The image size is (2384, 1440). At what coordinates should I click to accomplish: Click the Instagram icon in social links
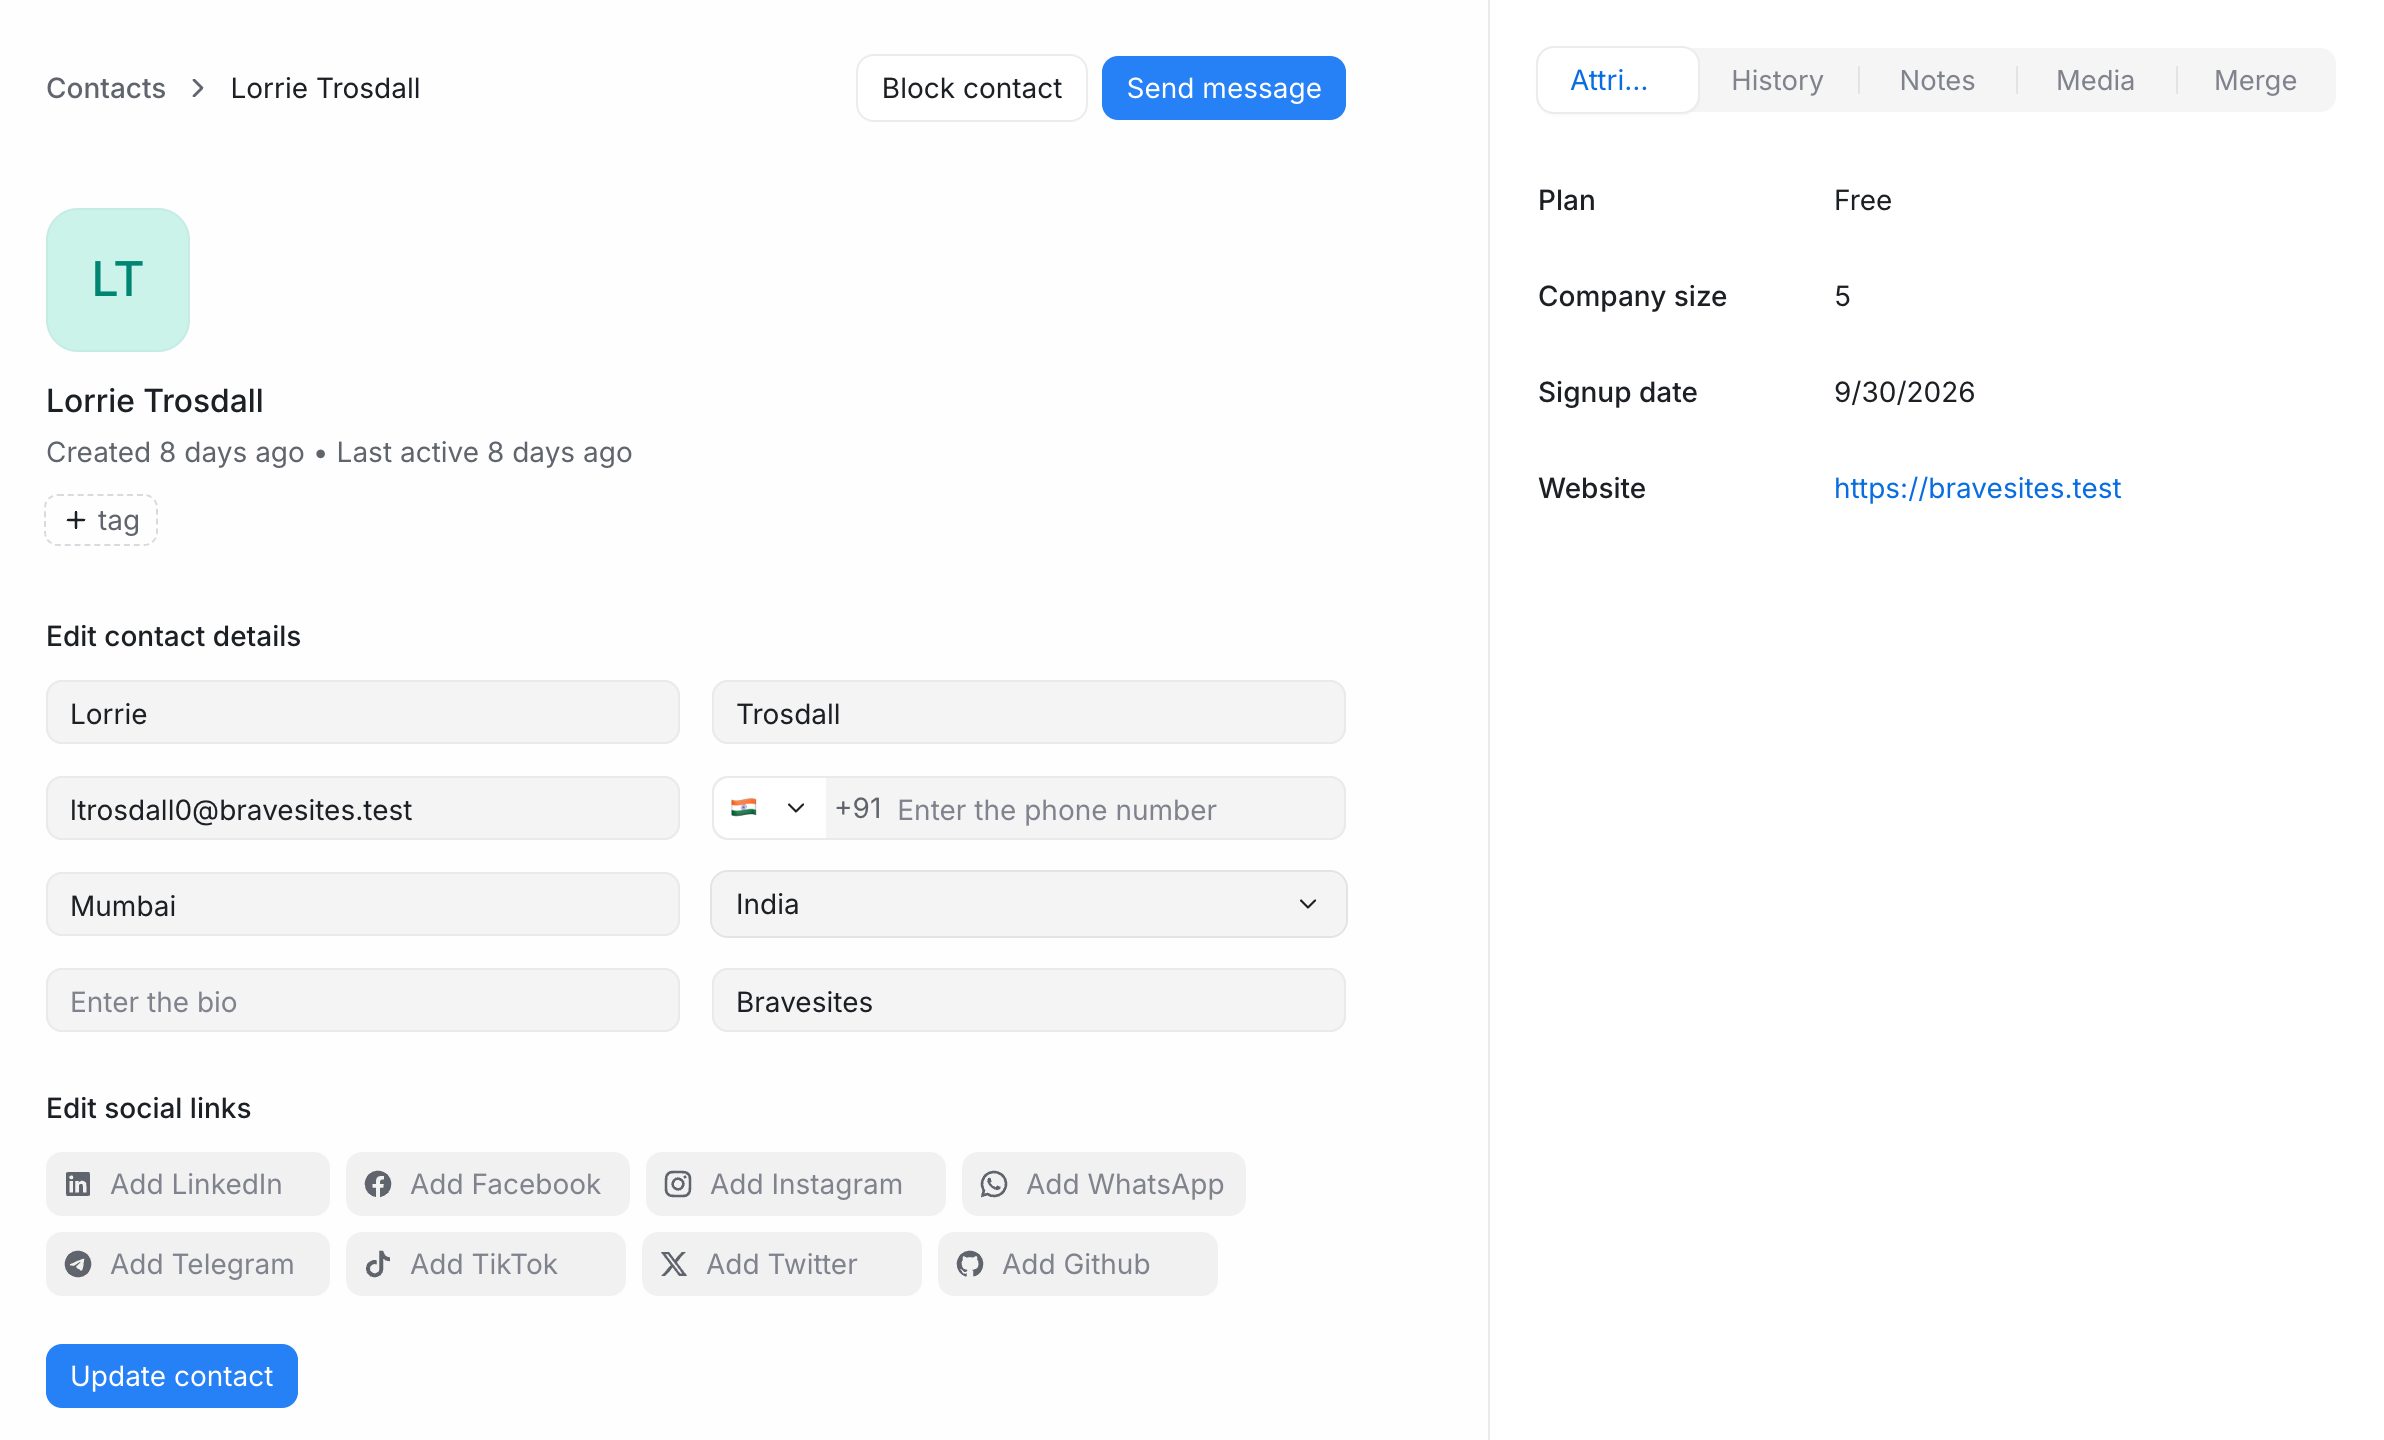(x=678, y=1184)
